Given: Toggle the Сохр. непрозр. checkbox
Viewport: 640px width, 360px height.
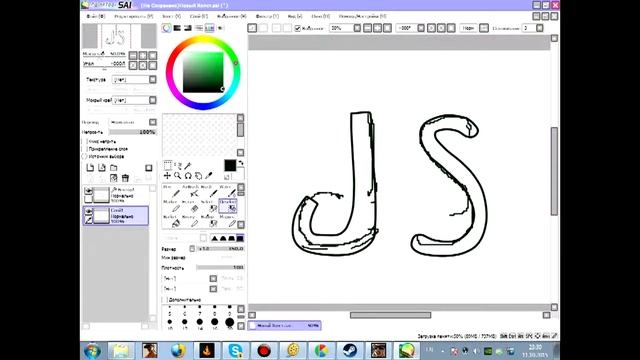Looking at the screenshot, I should click(84, 141).
